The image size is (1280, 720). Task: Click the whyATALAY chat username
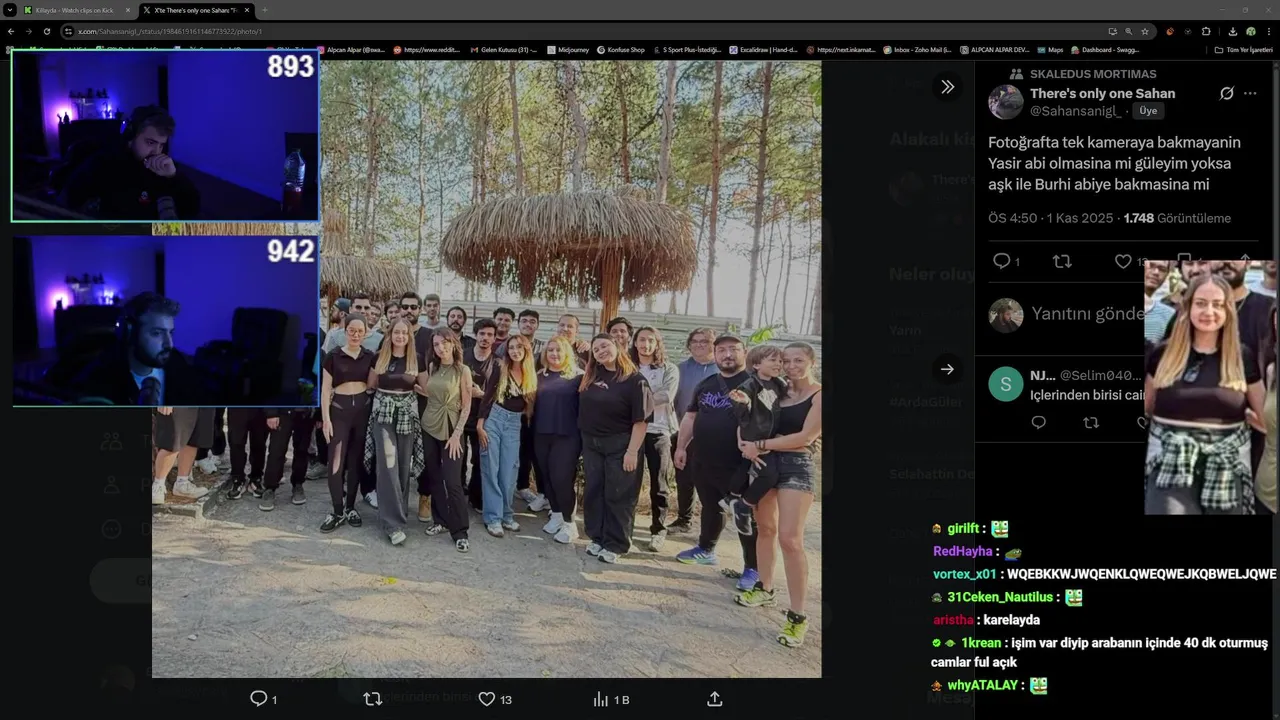[983, 685]
